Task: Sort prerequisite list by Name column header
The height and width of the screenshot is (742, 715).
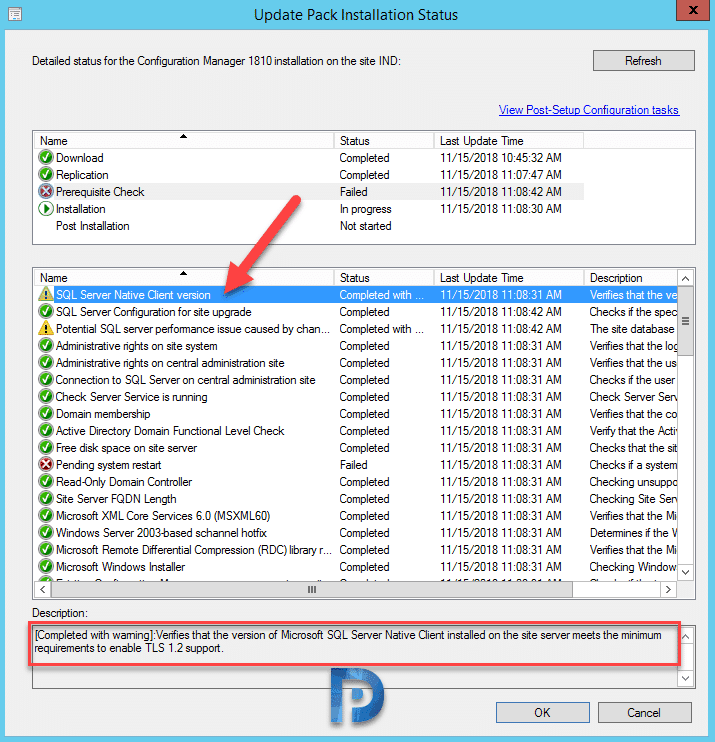Action: pyautogui.click(x=184, y=278)
